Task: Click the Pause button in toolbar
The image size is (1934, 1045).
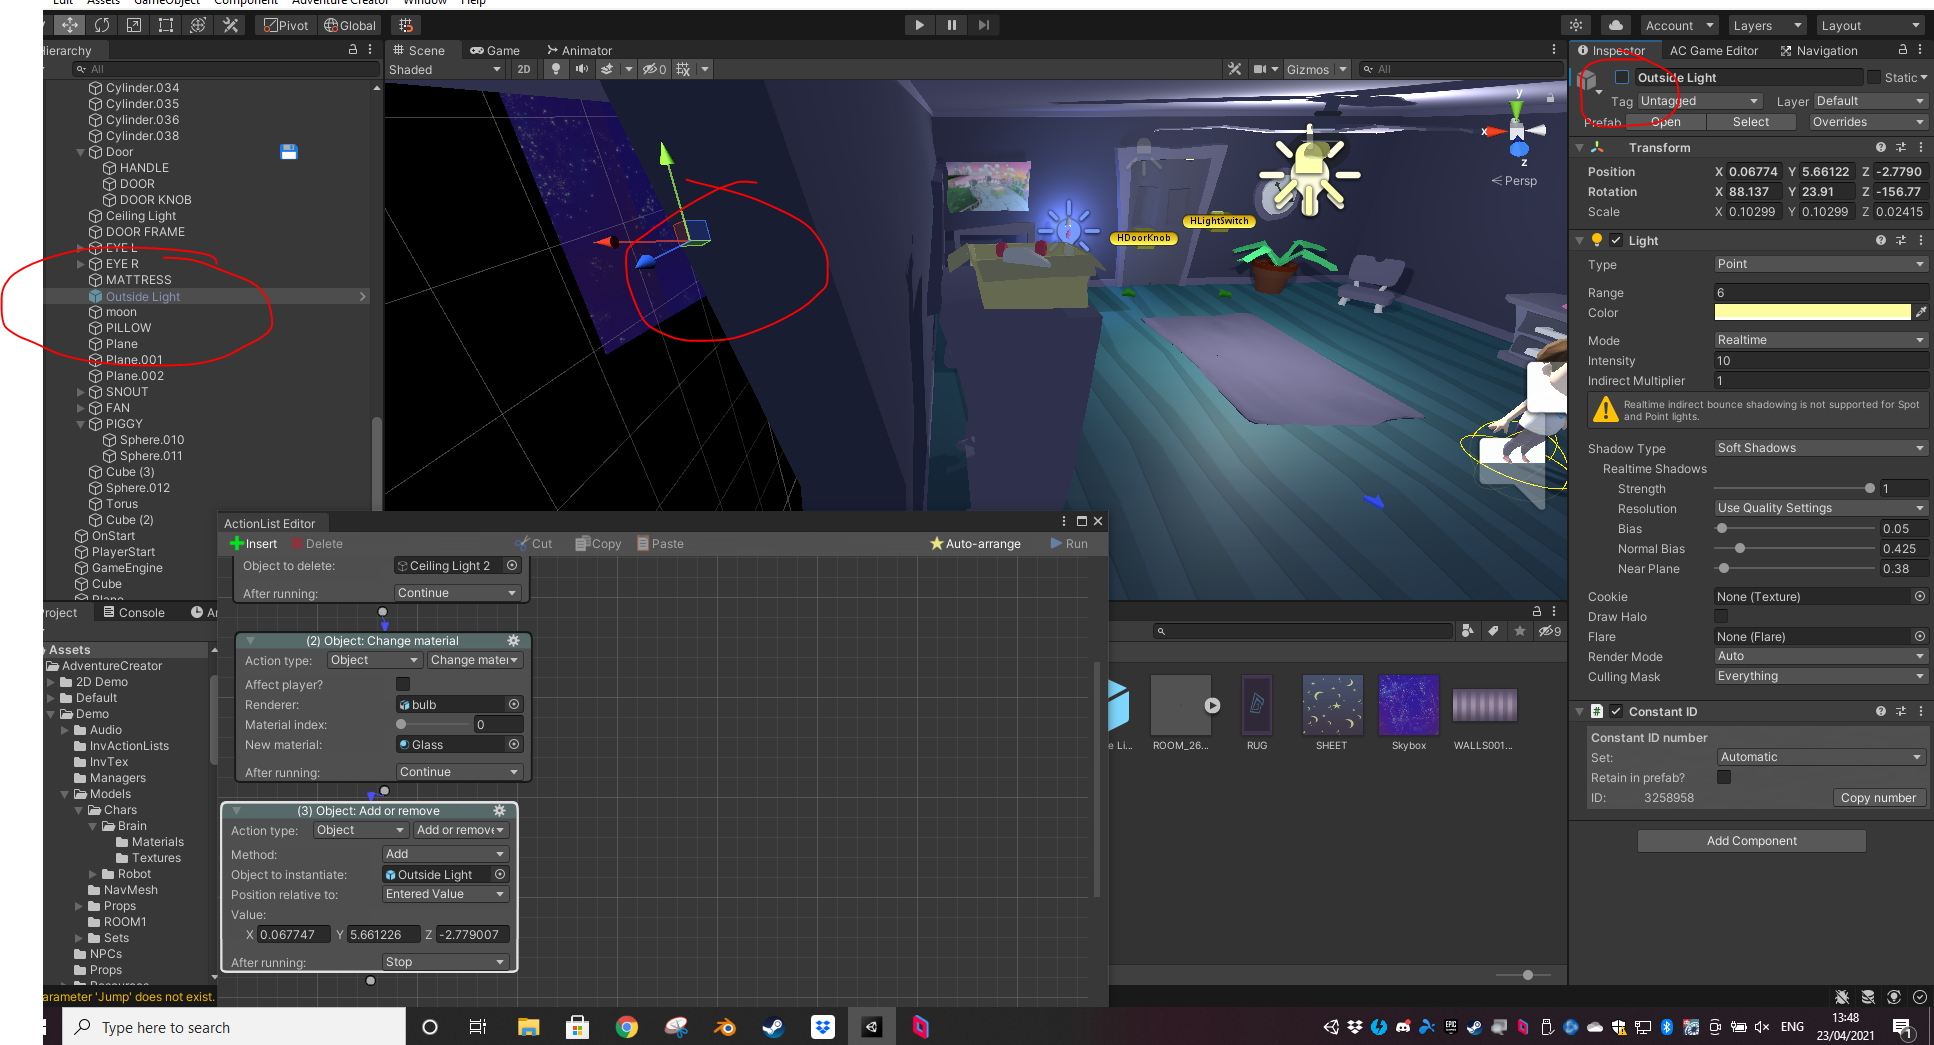Action: (952, 25)
